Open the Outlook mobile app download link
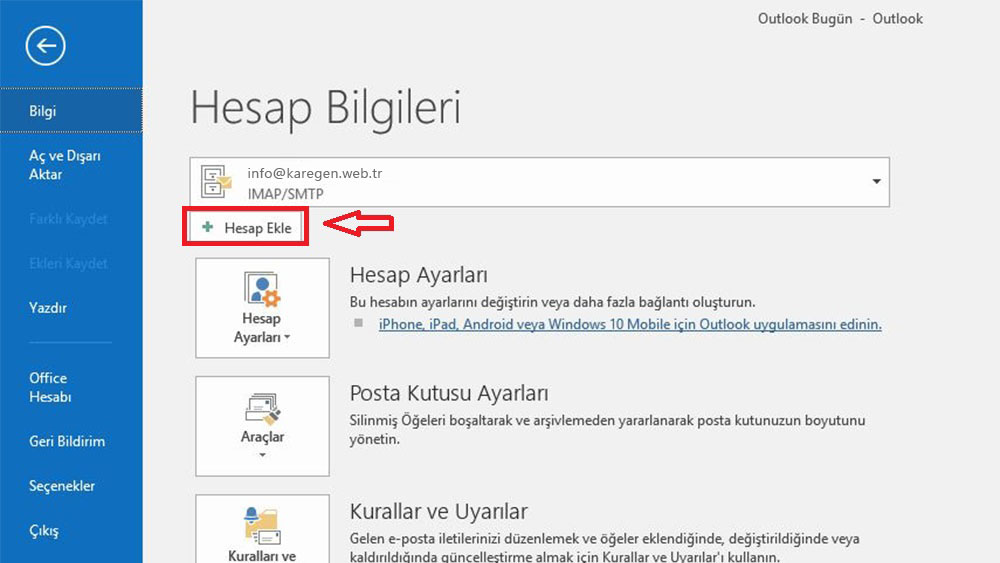This screenshot has width=1000, height=563. (x=630, y=324)
